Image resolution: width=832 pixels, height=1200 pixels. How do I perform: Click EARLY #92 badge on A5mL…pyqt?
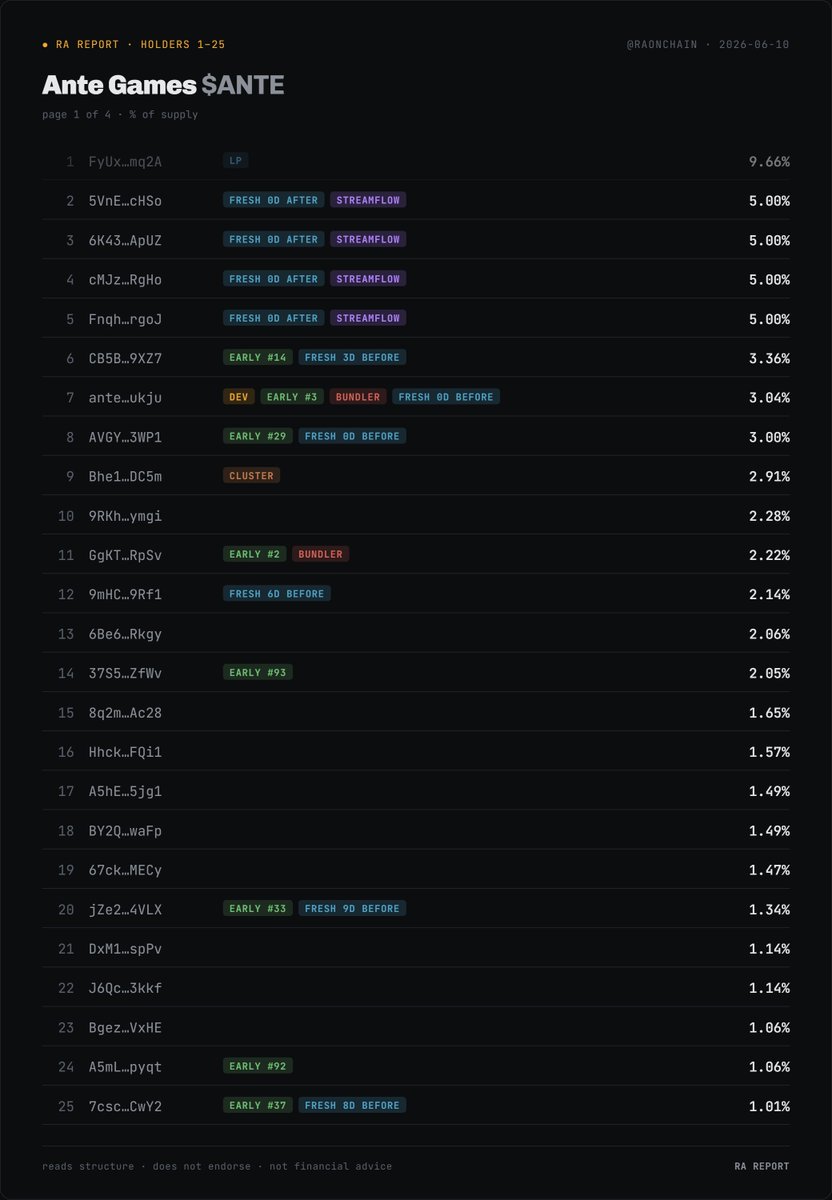(258, 1067)
